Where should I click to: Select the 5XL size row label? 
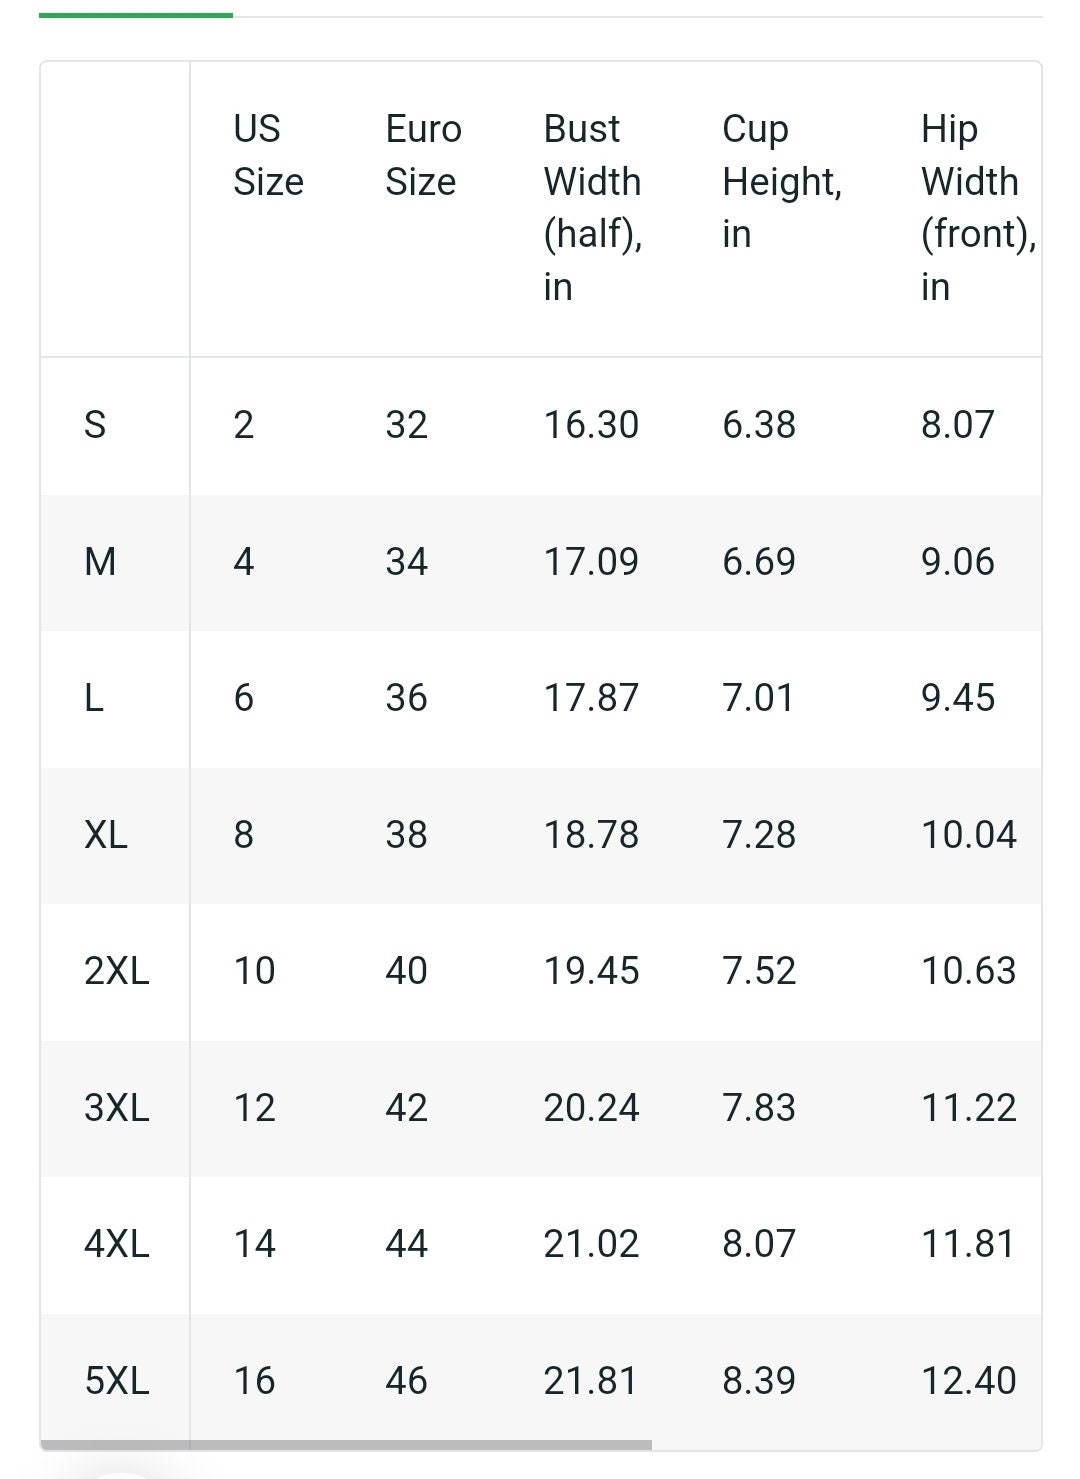tap(117, 1381)
